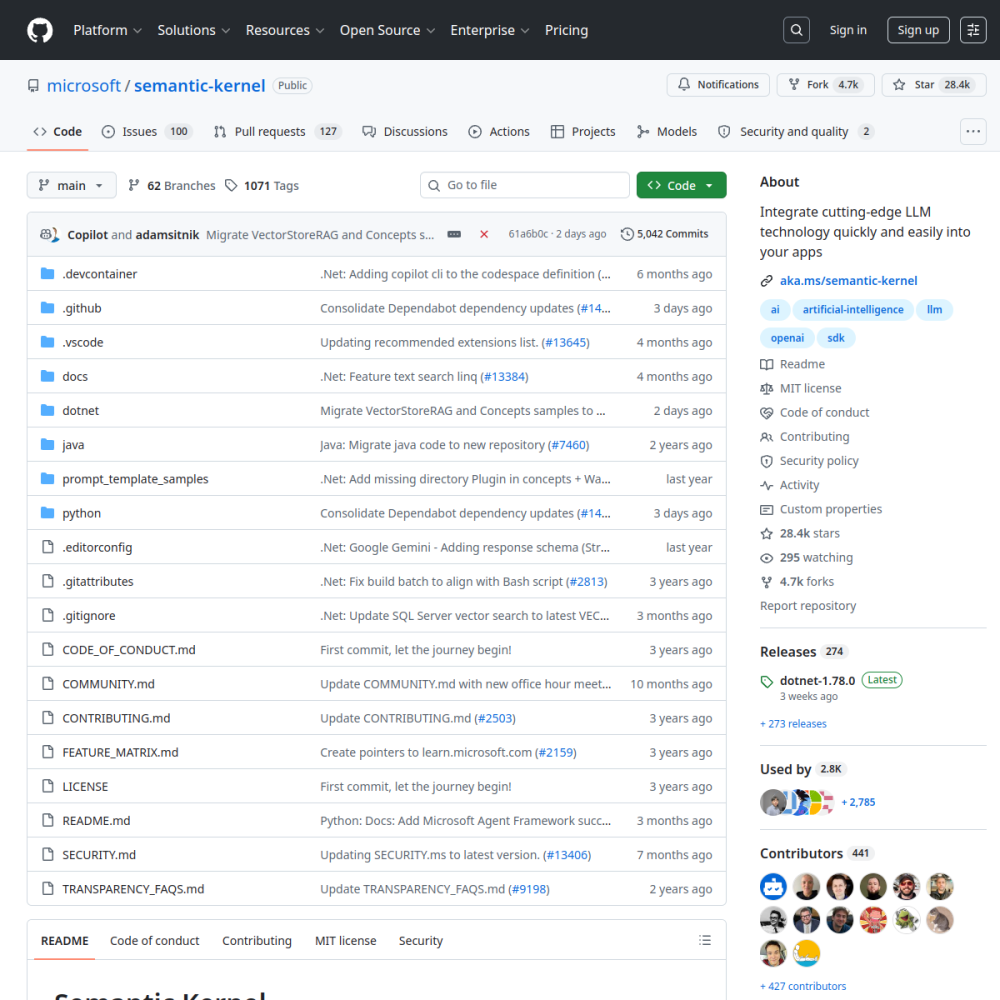Open the Discussions tab
This screenshot has height=1000, width=1000.
[405, 131]
